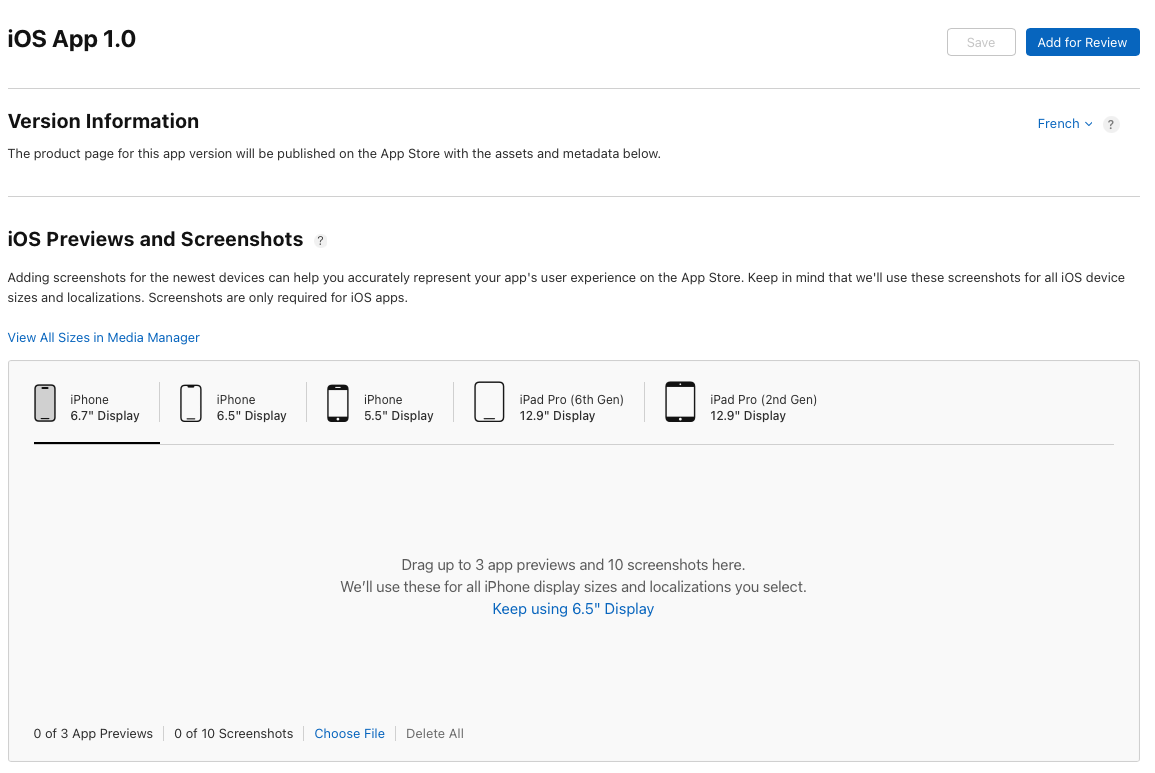Click Choose File to upload screenshots

[349, 733]
